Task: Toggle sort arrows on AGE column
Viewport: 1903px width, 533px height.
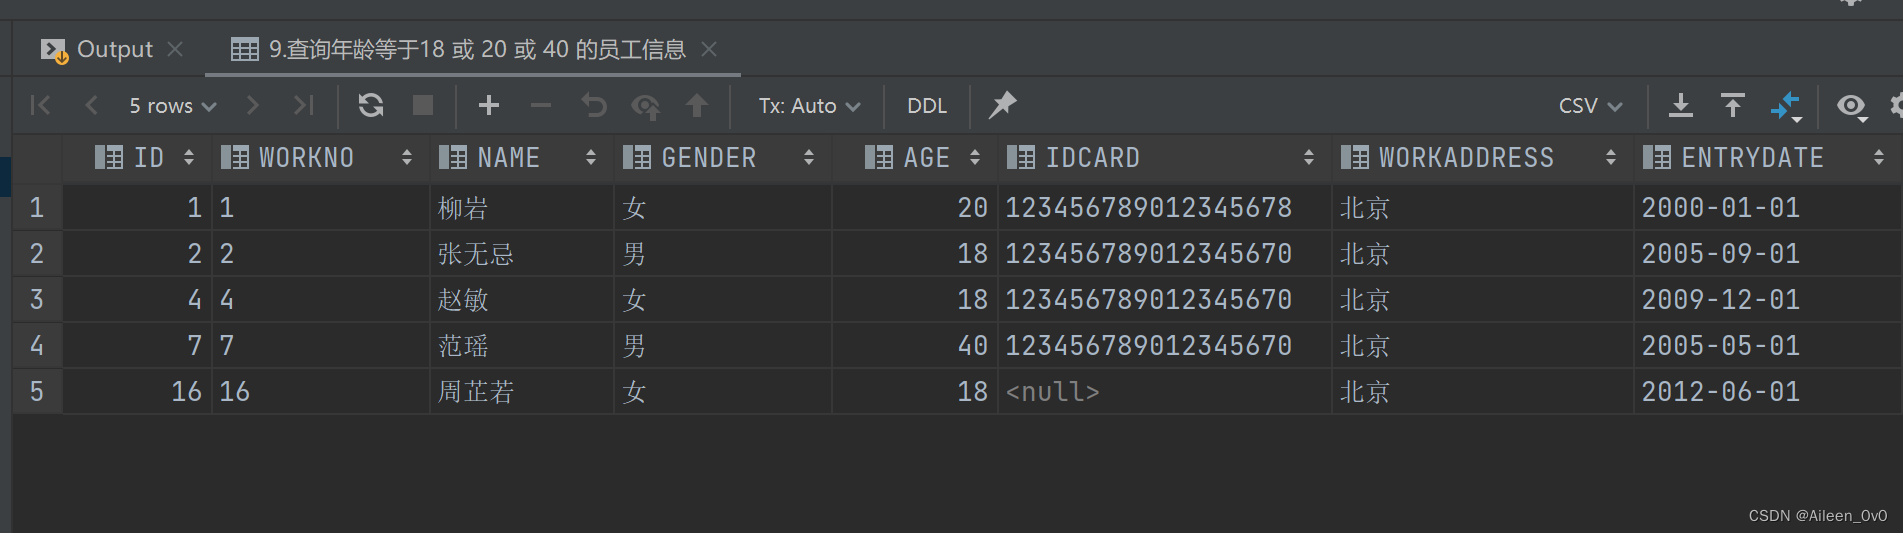Action: [x=975, y=157]
